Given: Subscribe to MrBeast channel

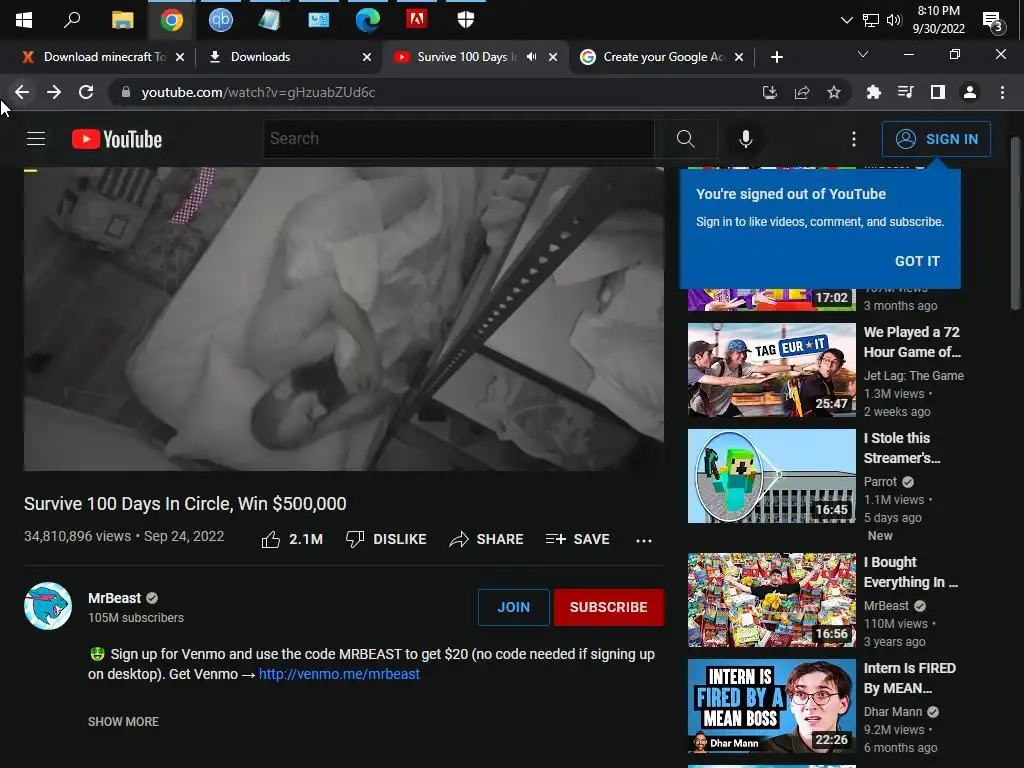Looking at the screenshot, I should [609, 607].
